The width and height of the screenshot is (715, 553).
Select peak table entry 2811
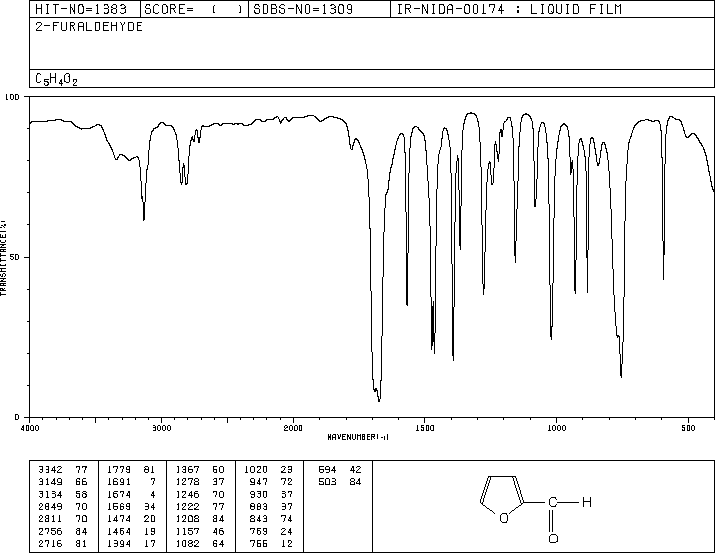pyautogui.click(x=51, y=519)
